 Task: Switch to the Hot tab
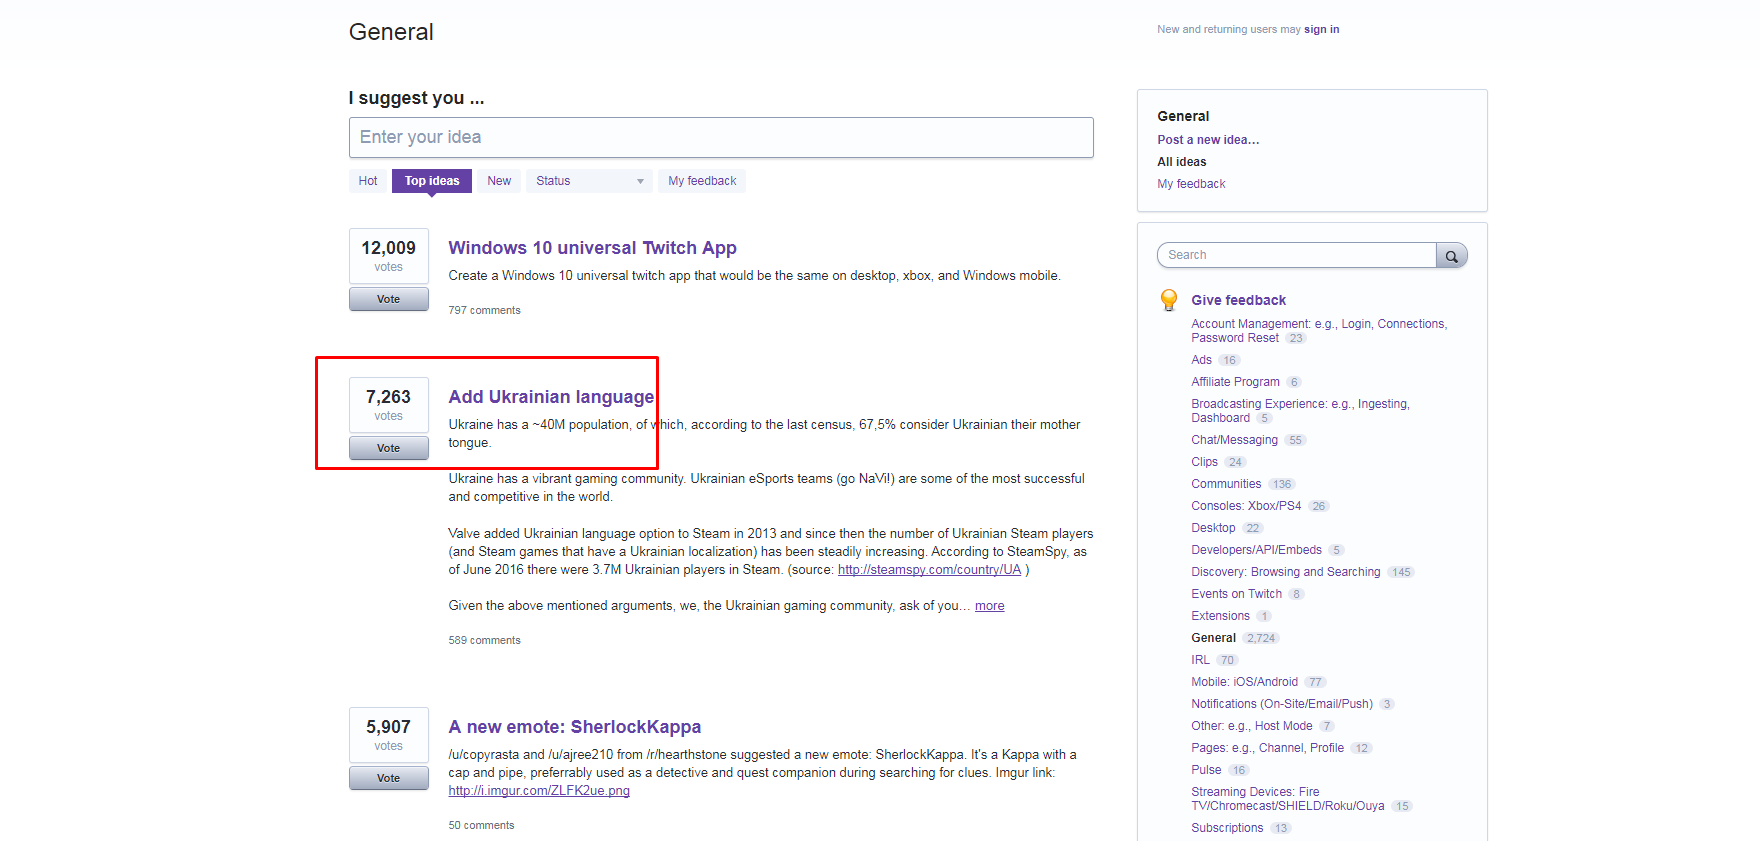pyautogui.click(x=368, y=181)
